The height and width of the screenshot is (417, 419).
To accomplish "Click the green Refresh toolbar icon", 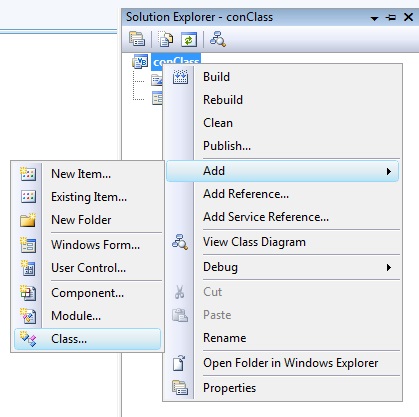I will (x=189, y=40).
